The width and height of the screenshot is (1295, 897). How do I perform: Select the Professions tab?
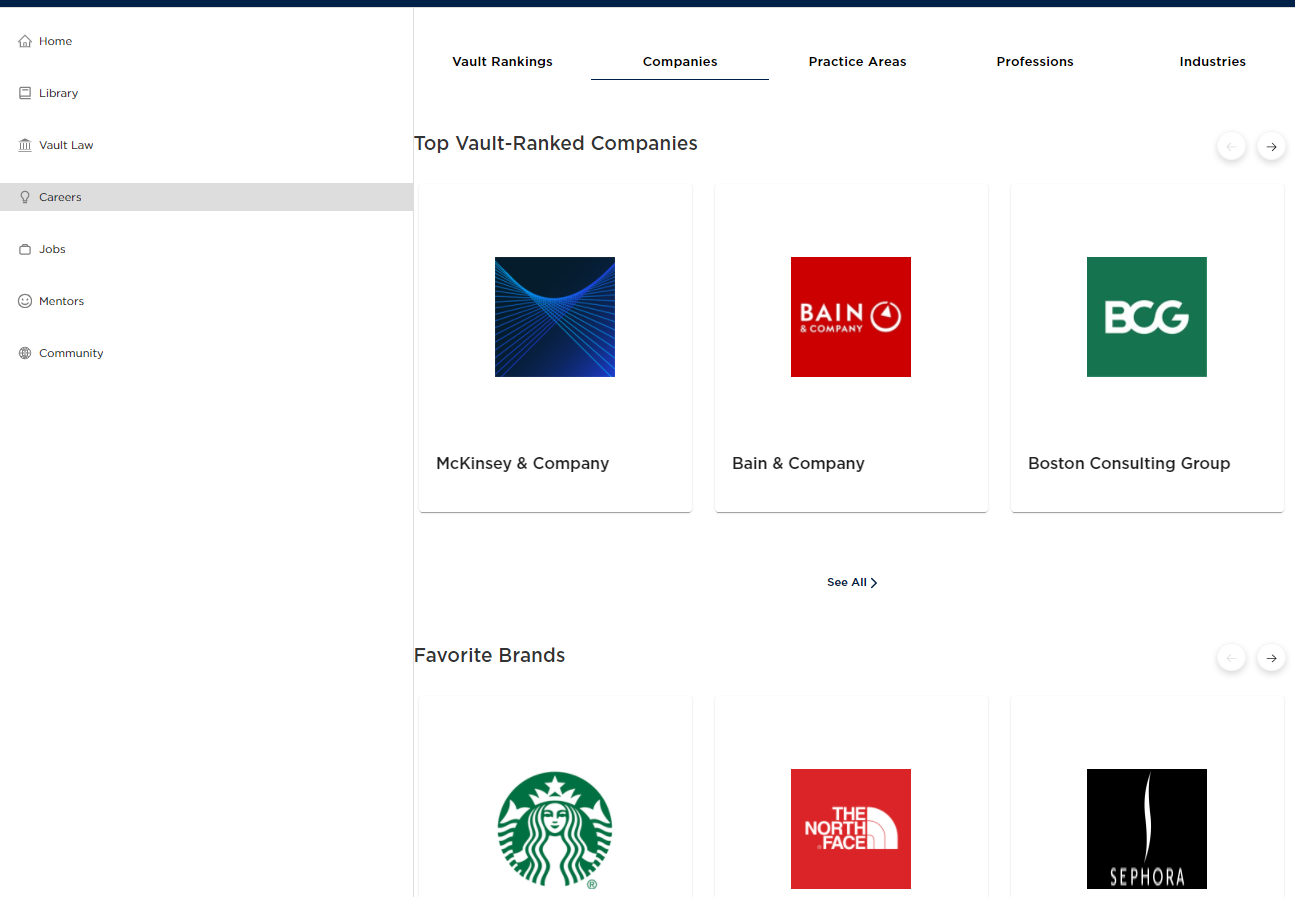(1034, 62)
